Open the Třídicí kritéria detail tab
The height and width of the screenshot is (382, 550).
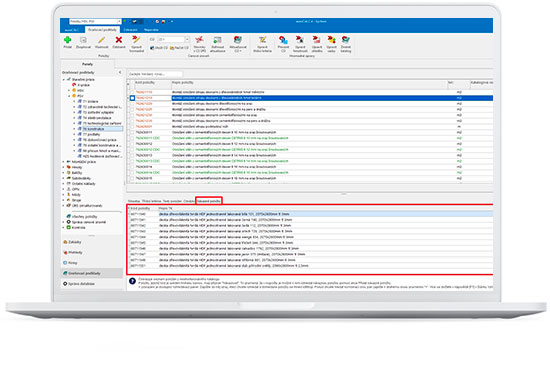[151, 201]
